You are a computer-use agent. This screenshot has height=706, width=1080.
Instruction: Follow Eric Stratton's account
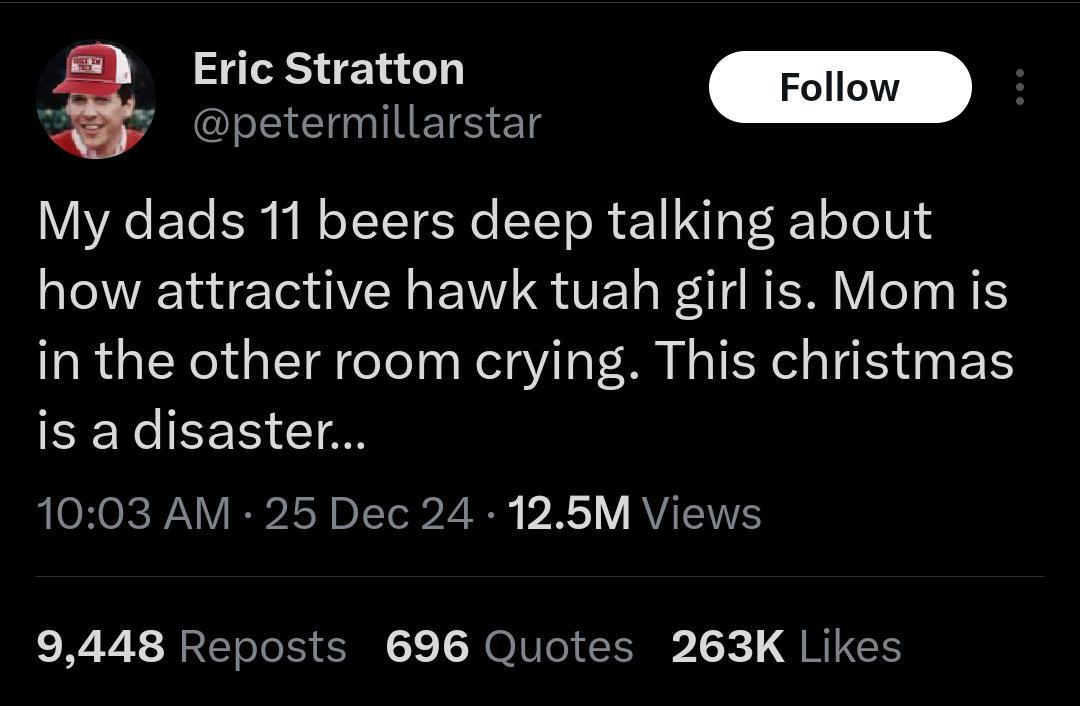839,88
